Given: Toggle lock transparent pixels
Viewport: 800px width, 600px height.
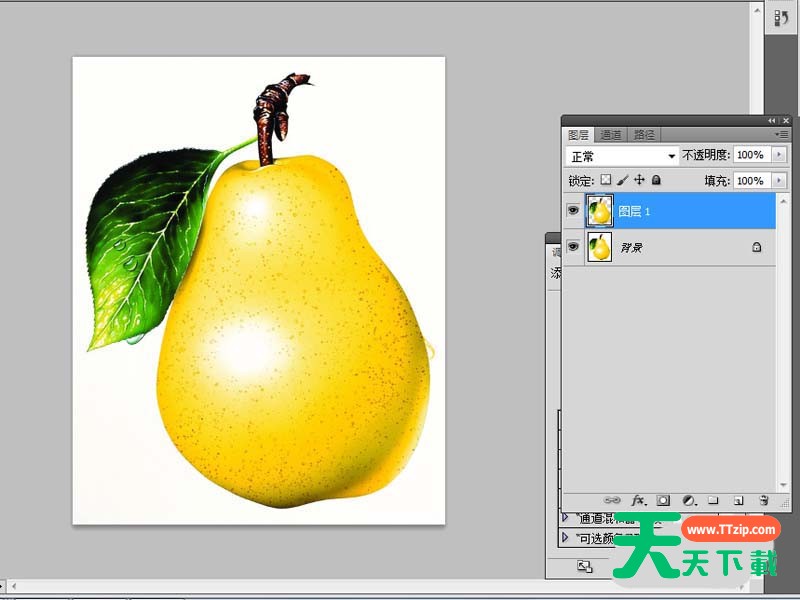Looking at the screenshot, I should coord(605,181).
